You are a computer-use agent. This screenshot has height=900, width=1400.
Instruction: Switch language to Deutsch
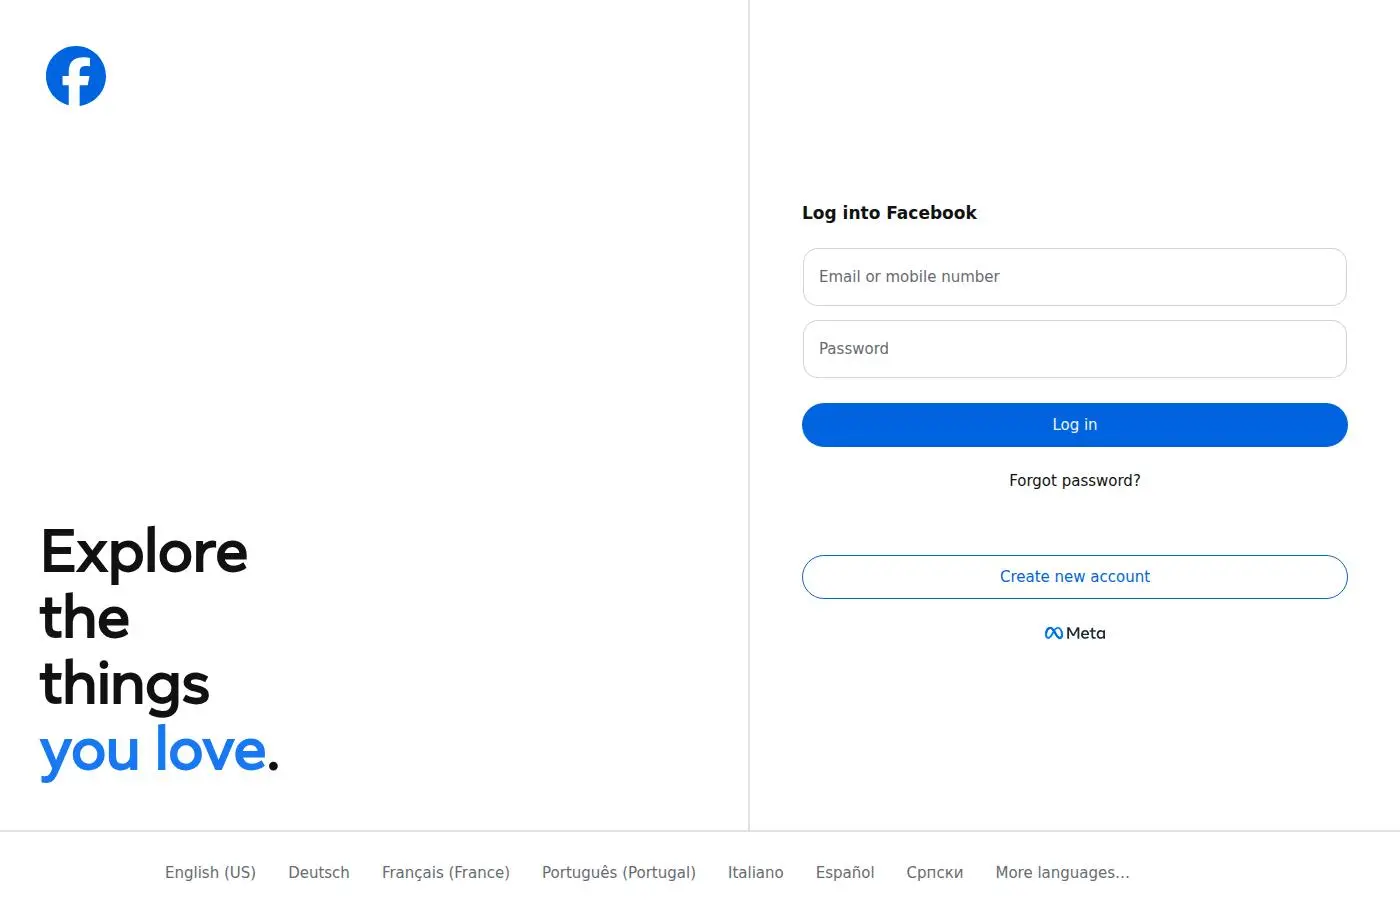[x=319, y=872]
